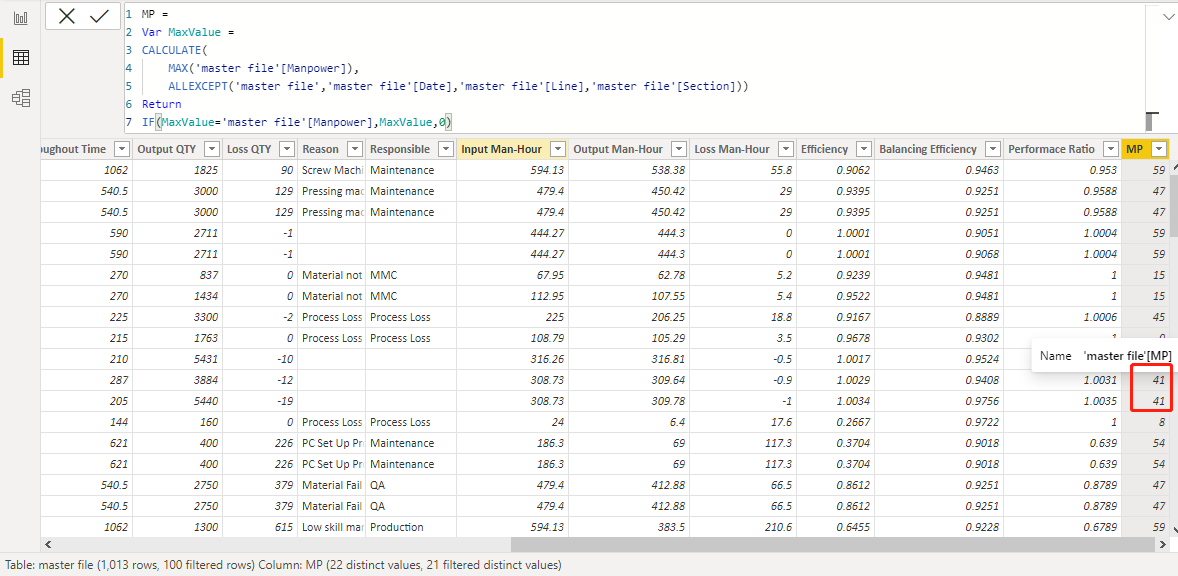
Task: Select the Output Man-Hour cell 309.64
Action: [629, 380]
